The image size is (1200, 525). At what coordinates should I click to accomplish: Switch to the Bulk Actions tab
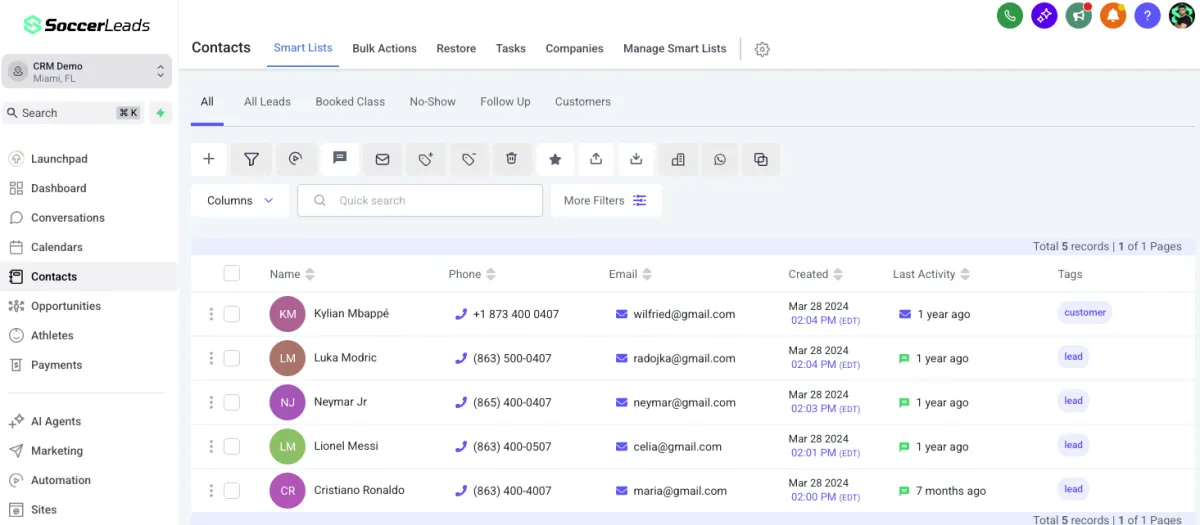coord(384,49)
